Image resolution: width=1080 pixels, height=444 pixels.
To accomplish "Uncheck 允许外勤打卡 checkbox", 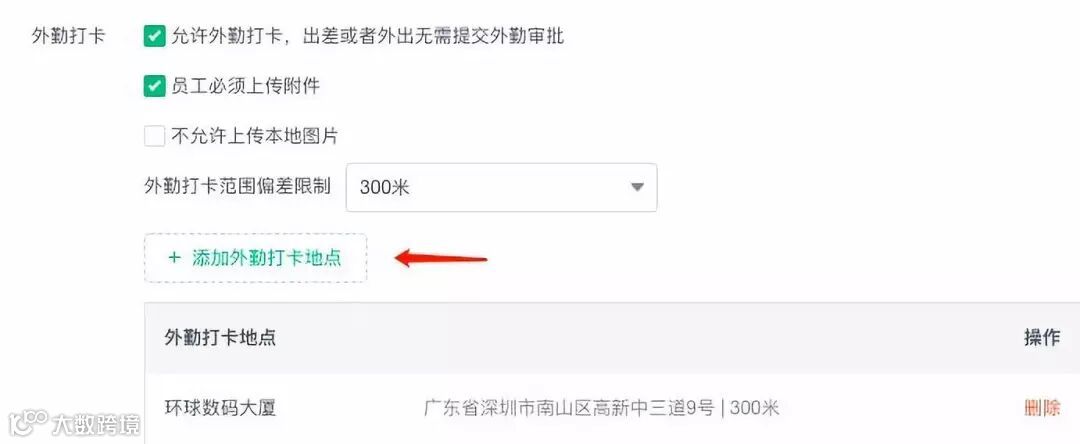I will (154, 36).
